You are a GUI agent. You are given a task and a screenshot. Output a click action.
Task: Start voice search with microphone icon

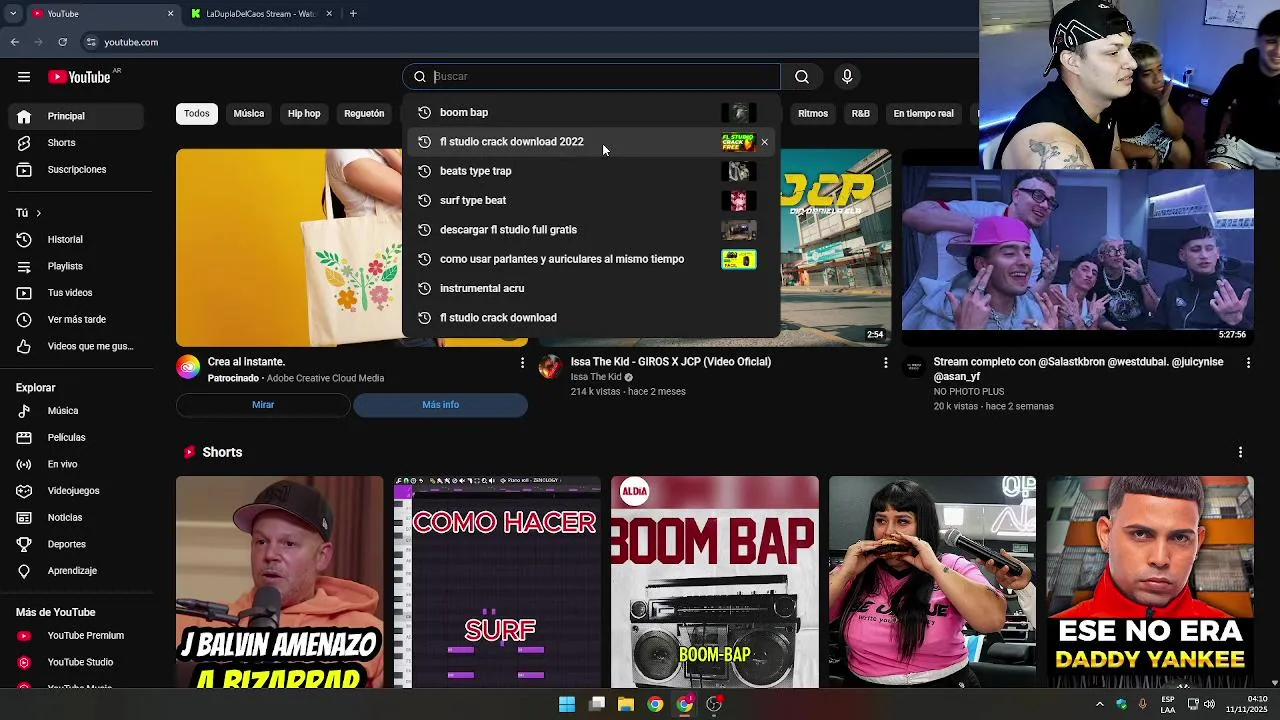847,77
